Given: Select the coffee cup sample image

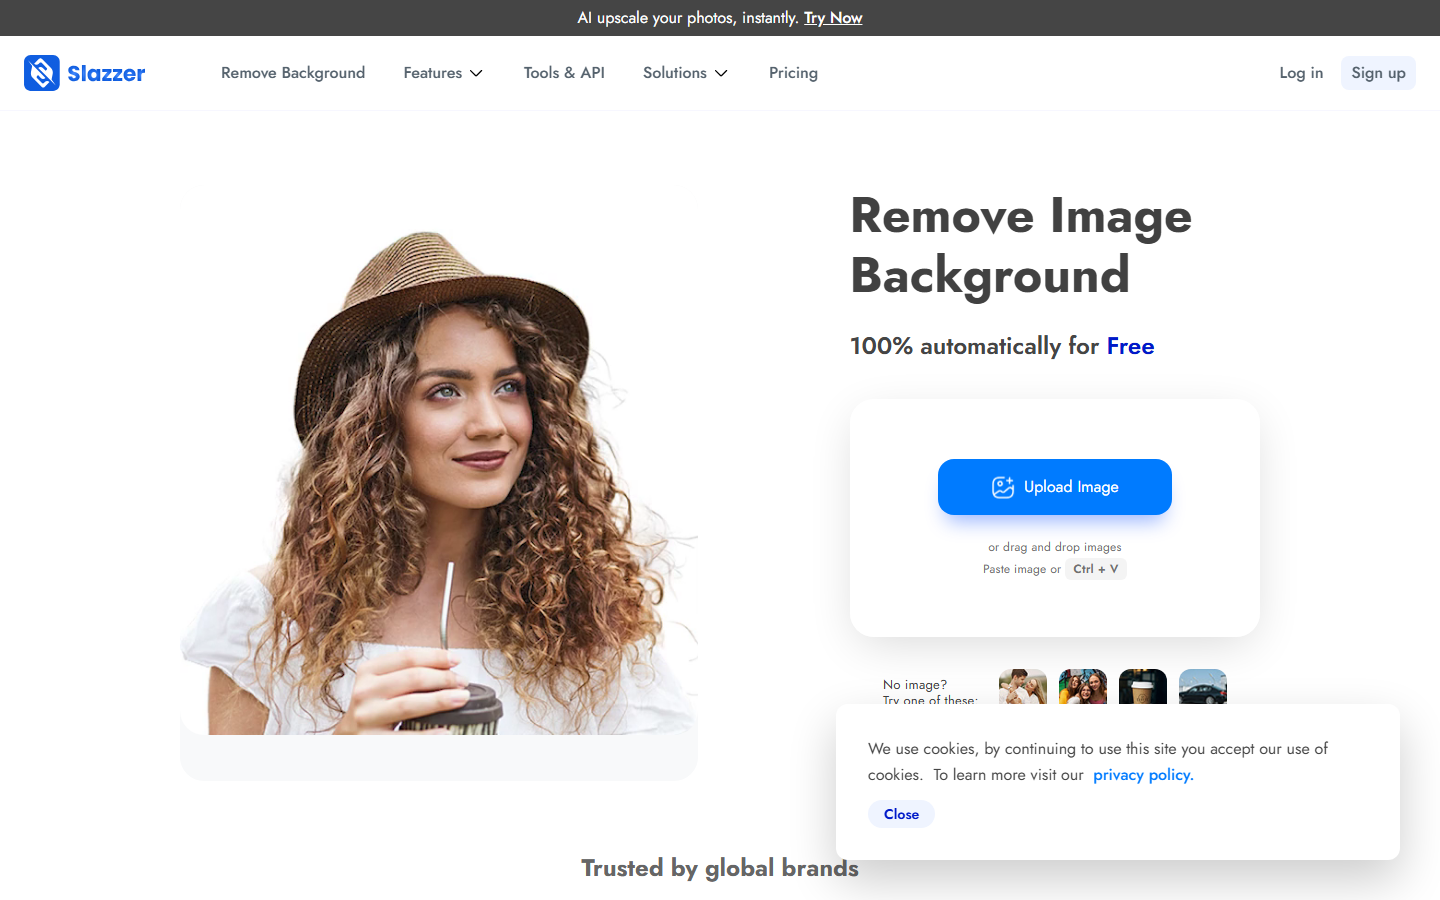Looking at the screenshot, I should tap(1142, 687).
